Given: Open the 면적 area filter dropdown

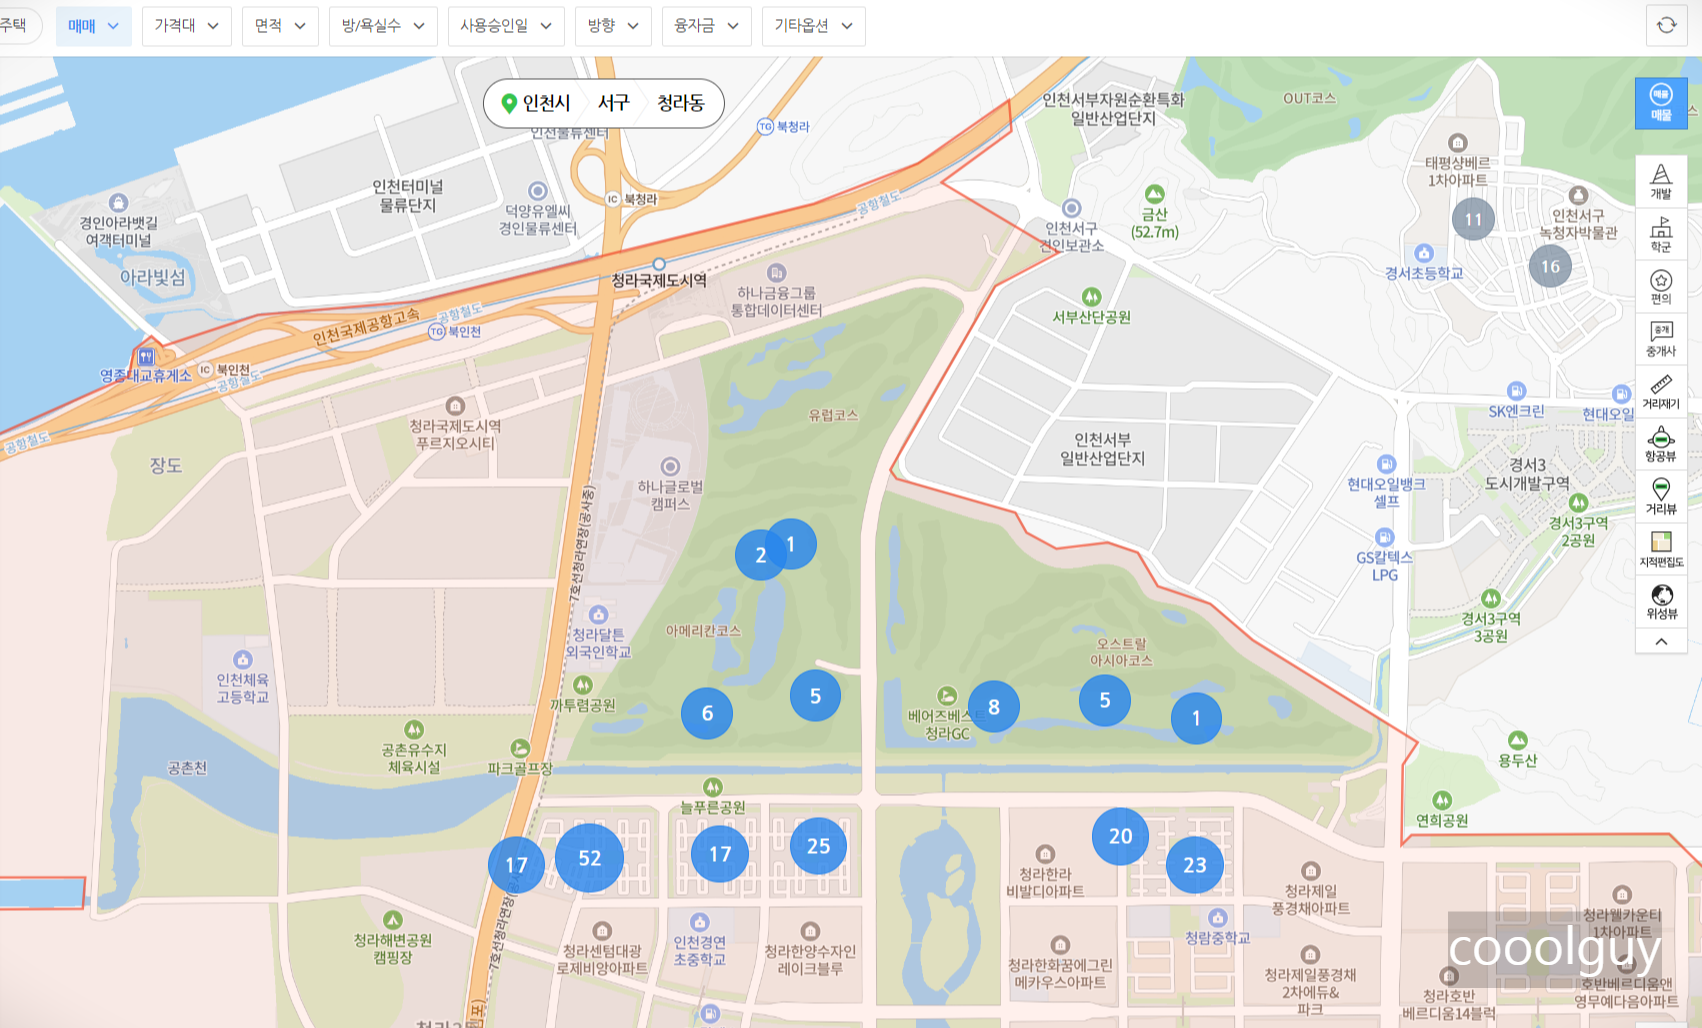Looking at the screenshot, I should 280,26.
